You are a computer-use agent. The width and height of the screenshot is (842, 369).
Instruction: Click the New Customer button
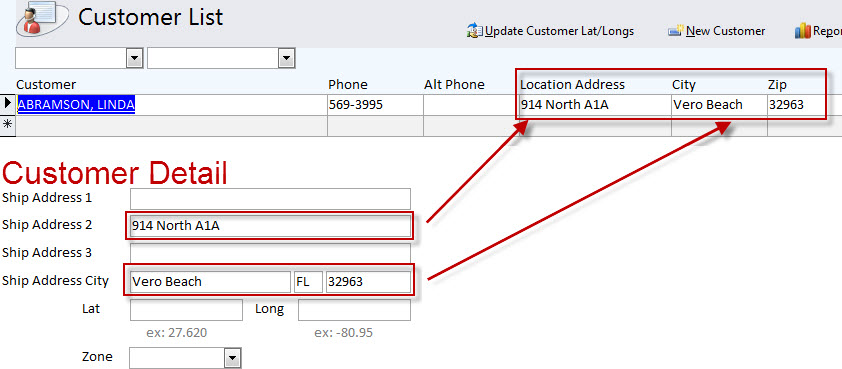point(717,31)
